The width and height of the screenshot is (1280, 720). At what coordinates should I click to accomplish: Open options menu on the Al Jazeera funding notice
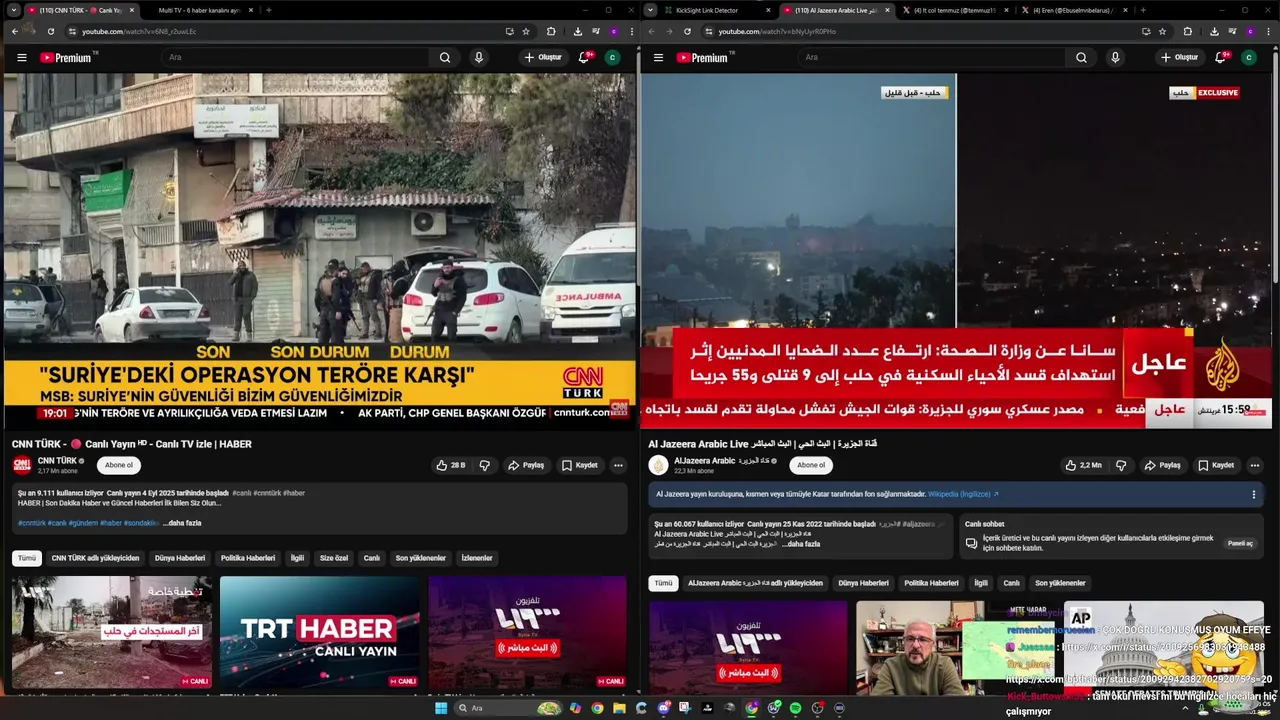click(x=1253, y=494)
